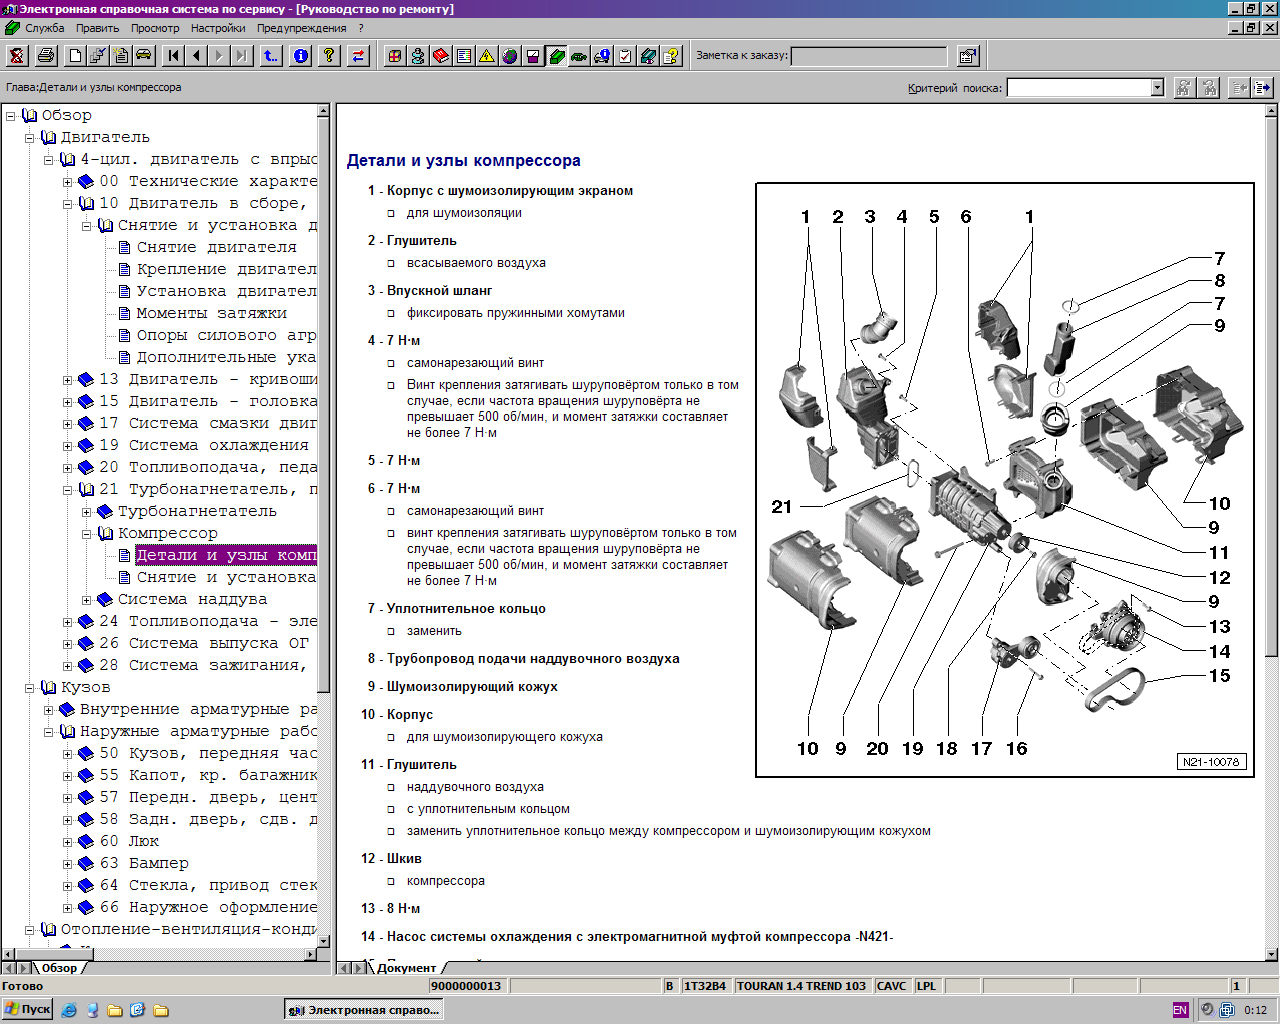Click the icon beside order note field
This screenshot has width=1280, height=1024.
(967, 56)
